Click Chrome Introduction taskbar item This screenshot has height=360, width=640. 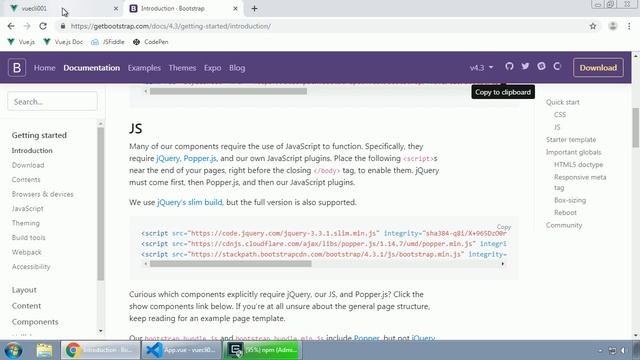(x=100, y=350)
